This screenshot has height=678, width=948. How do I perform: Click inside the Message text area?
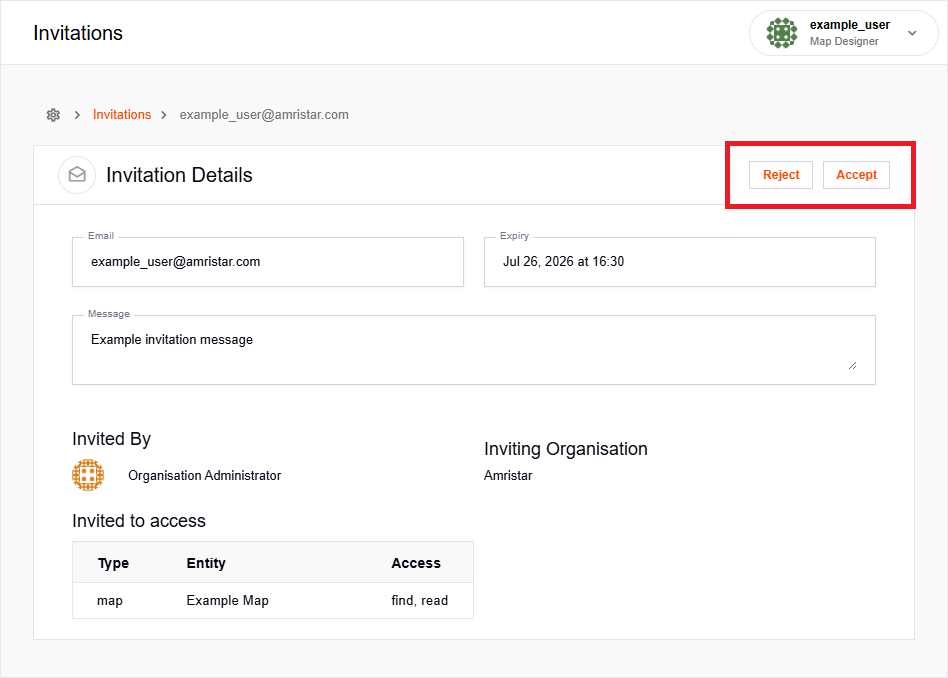(x=473, y=350)
